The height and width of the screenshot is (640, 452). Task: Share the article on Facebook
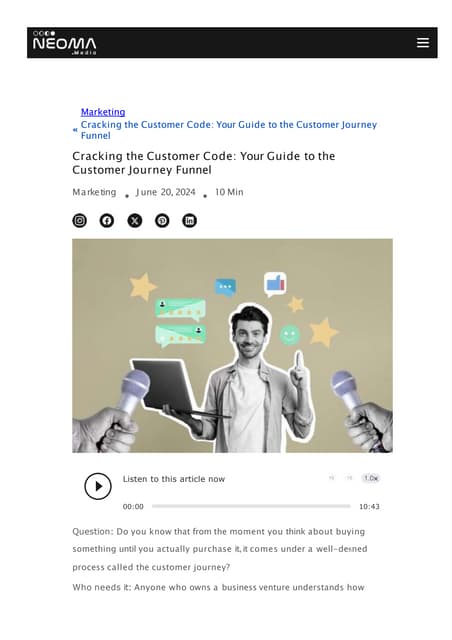tap(107, 221)
